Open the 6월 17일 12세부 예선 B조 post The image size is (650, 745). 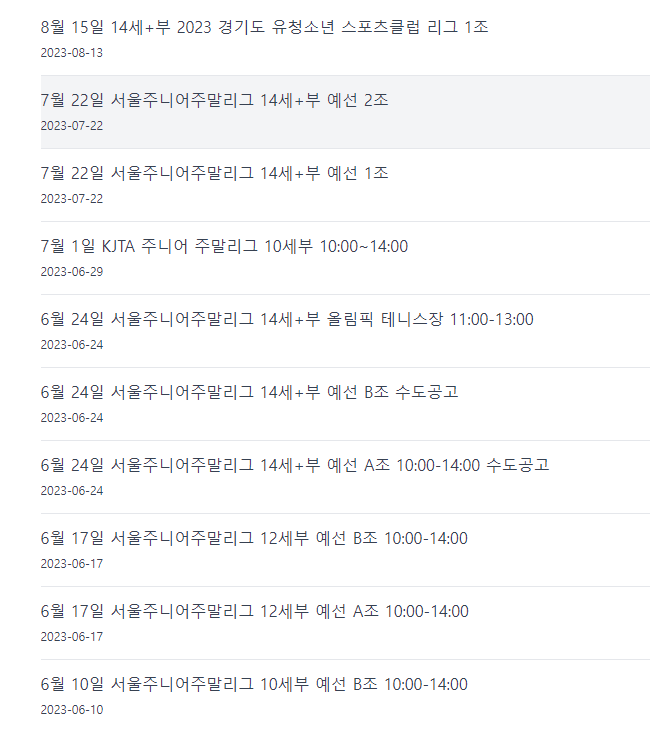[x=254, y=538]
